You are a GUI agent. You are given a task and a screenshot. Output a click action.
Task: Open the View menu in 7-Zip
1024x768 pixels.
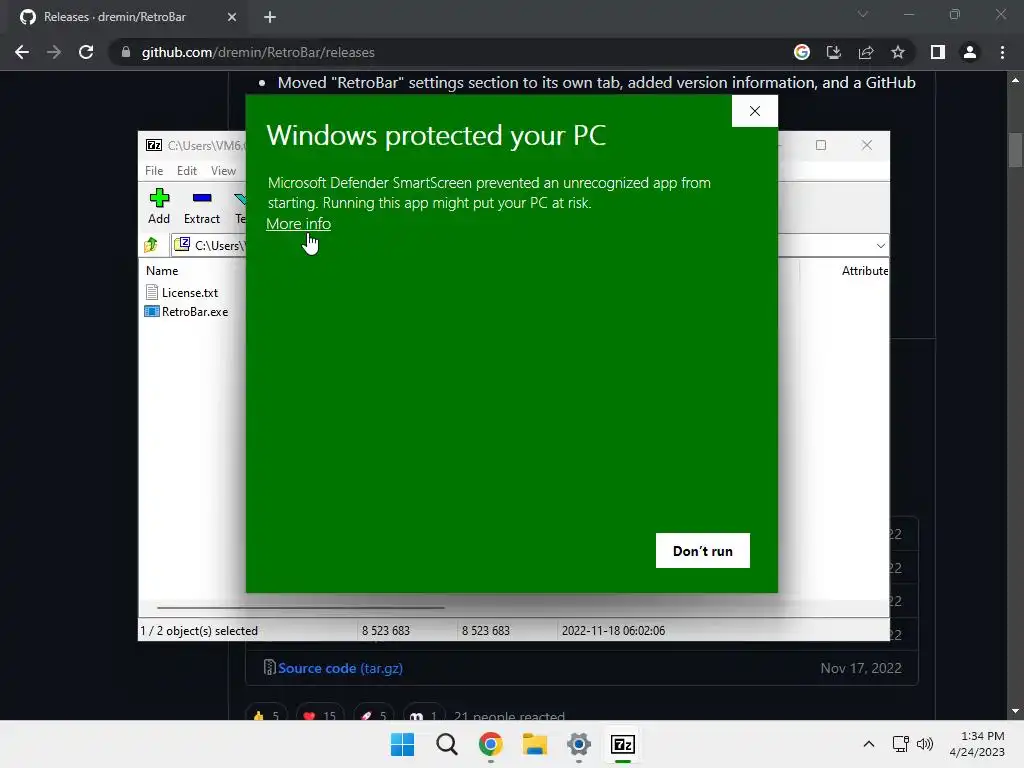click(x=223, y=170)
